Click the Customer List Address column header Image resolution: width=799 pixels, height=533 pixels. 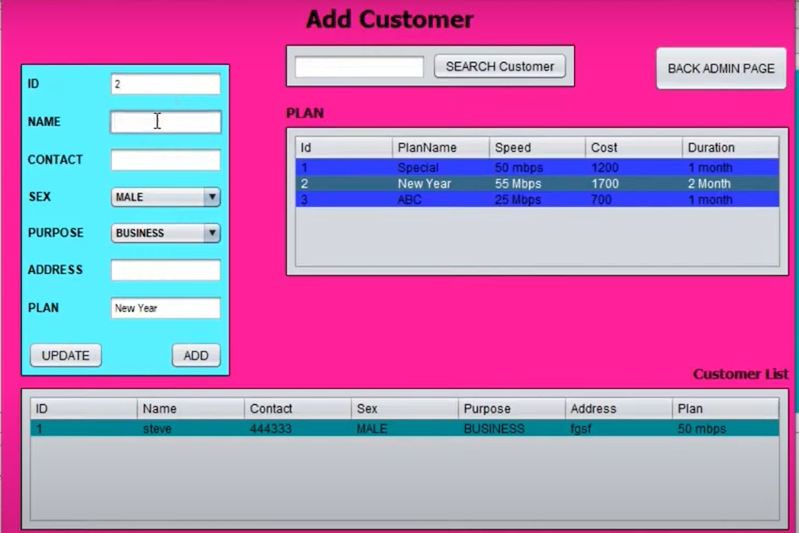[619, 409]
